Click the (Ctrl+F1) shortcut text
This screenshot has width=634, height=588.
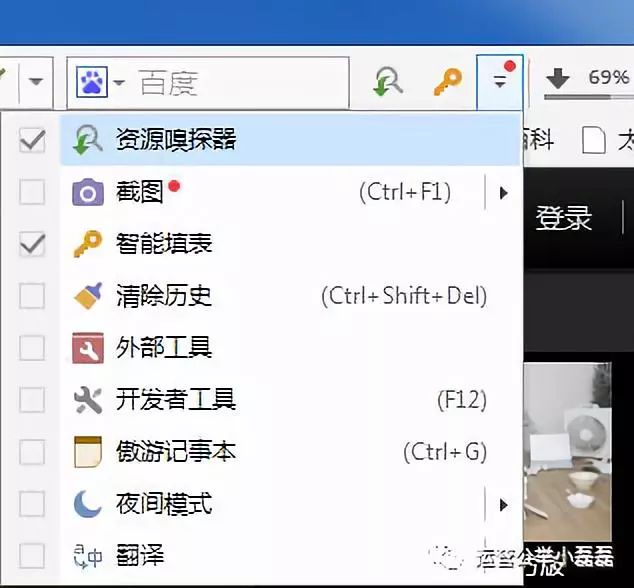tap(405, 192)
